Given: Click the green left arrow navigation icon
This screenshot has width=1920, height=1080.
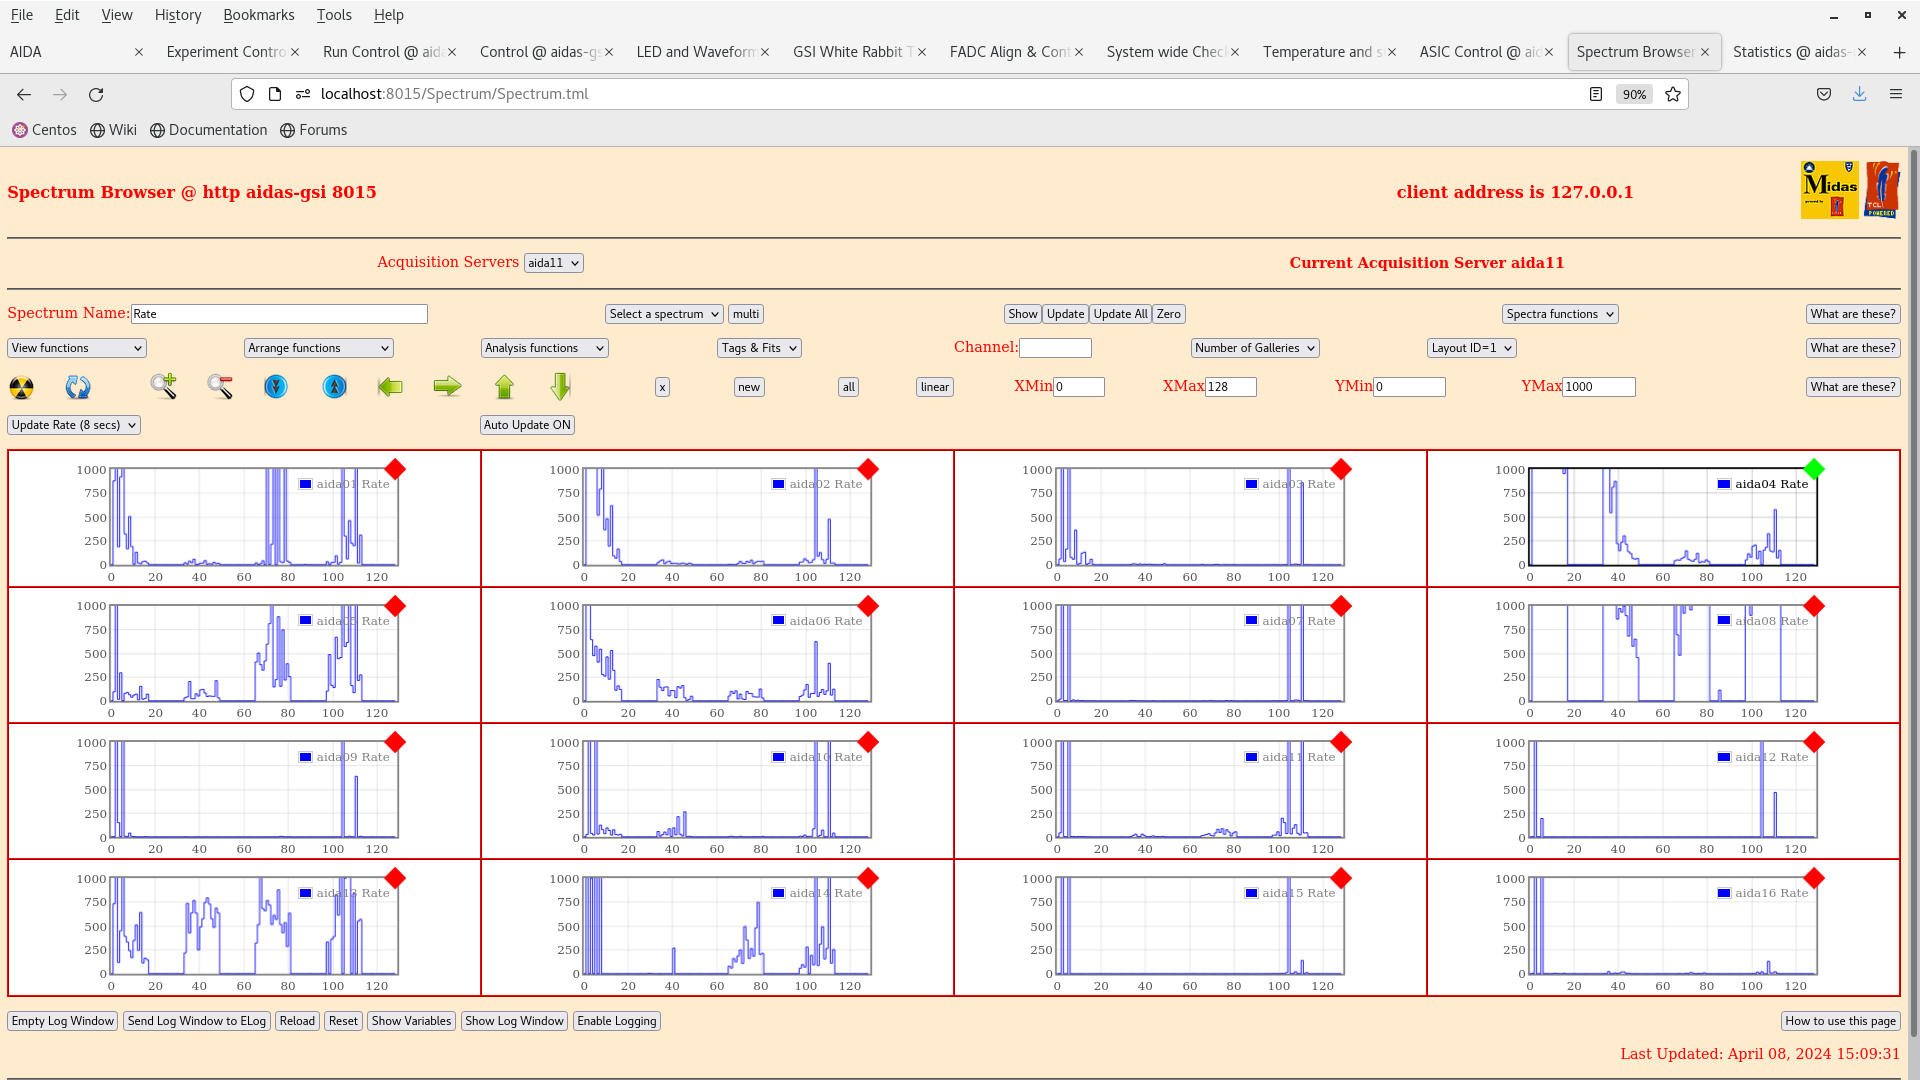Looking at the screenshot, I should (390, 386).
